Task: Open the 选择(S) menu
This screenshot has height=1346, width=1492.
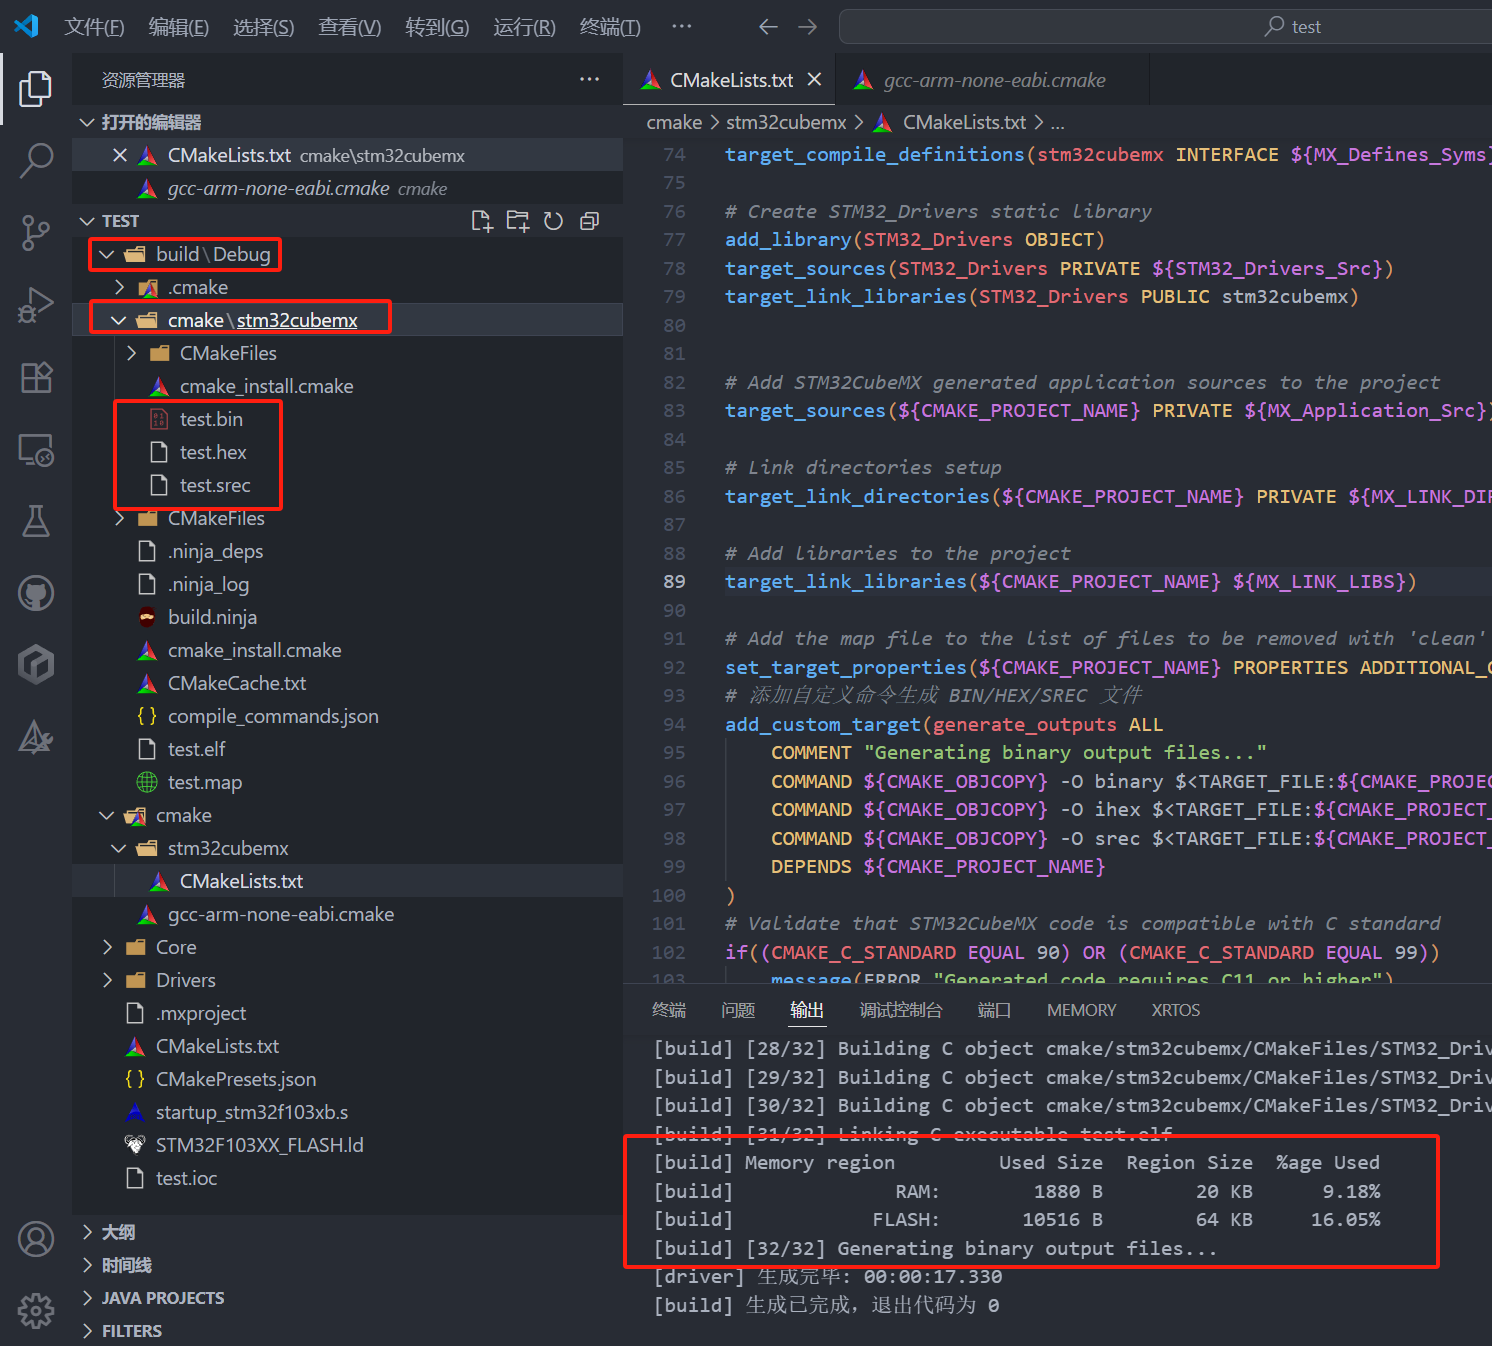Action: 264,27
